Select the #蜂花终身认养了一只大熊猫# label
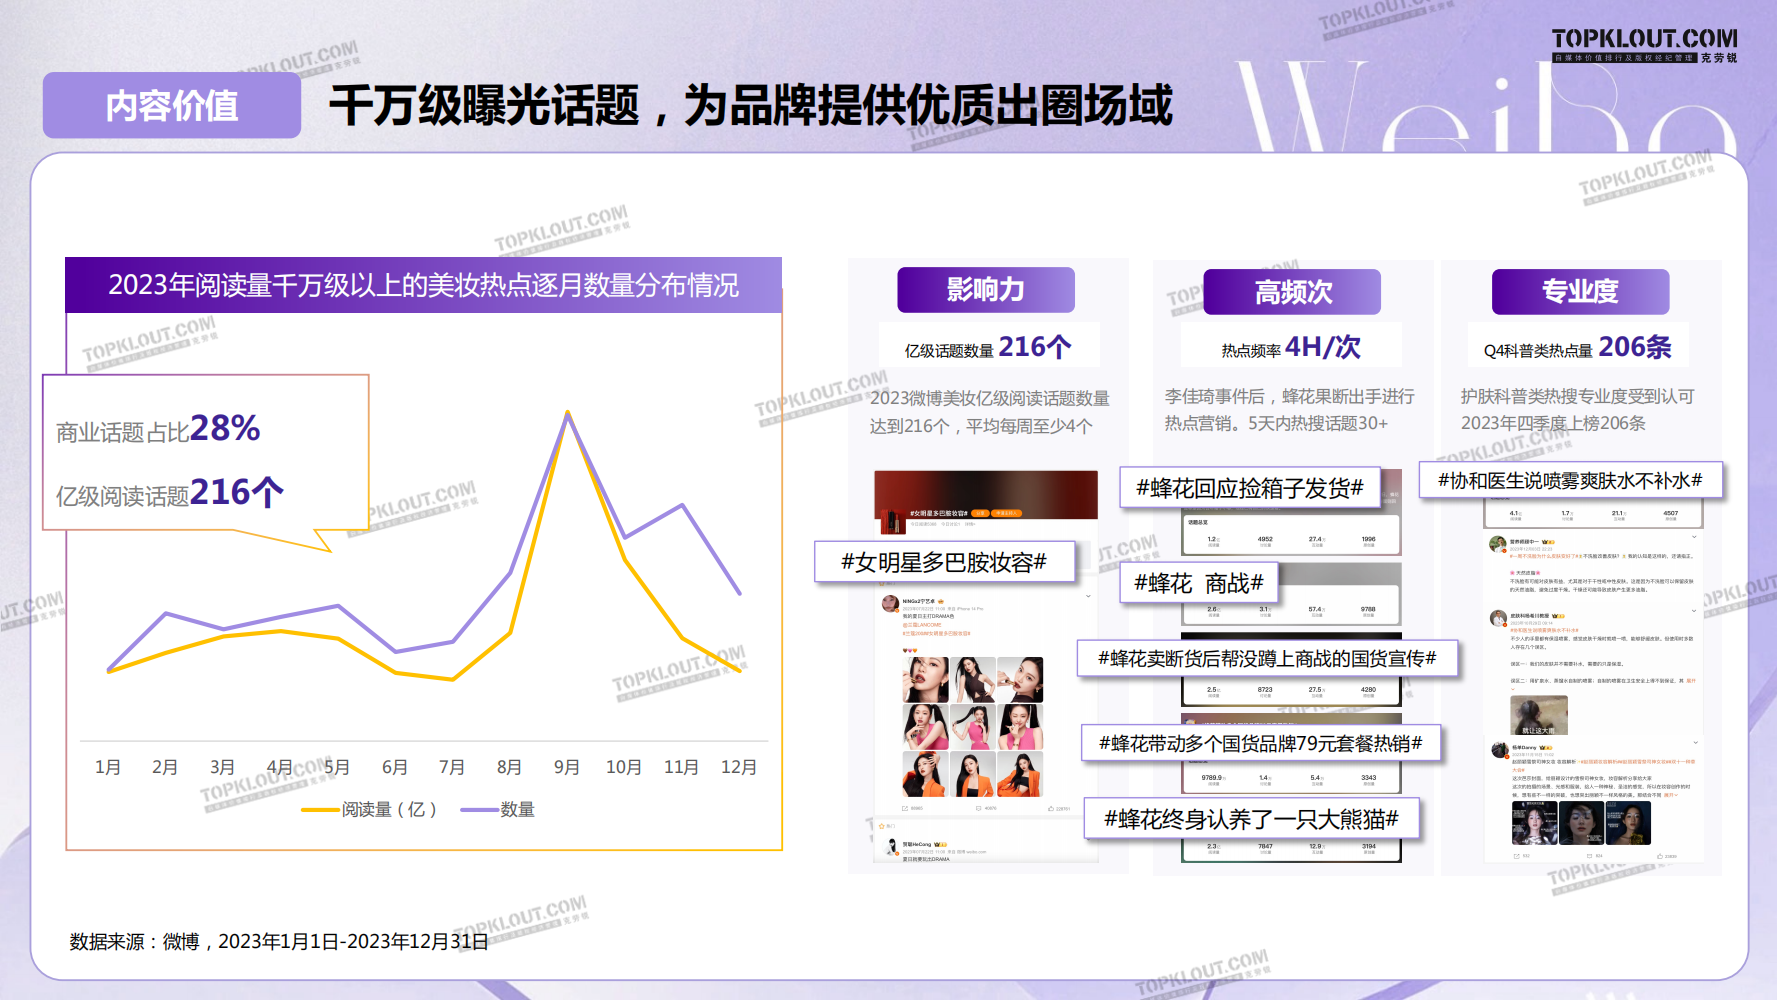Screen dimensions: 1778x1000 pyautogui.click(x=1251, y=819)
